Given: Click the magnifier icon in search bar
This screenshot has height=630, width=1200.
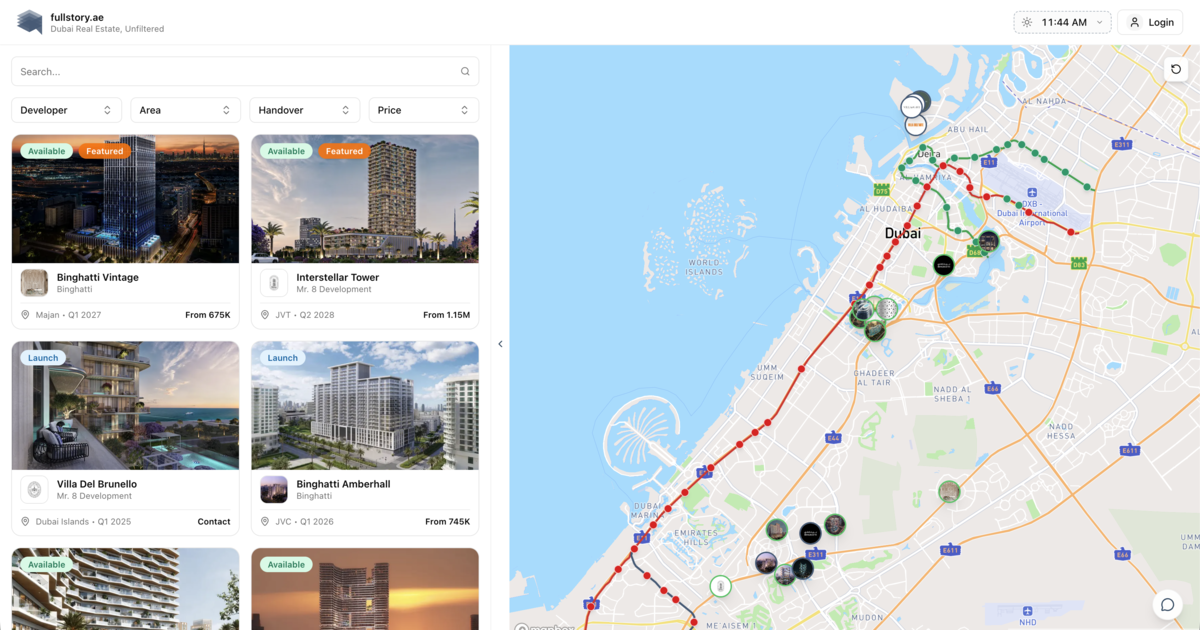Looking at the screenshot, I should coord(465,72).
